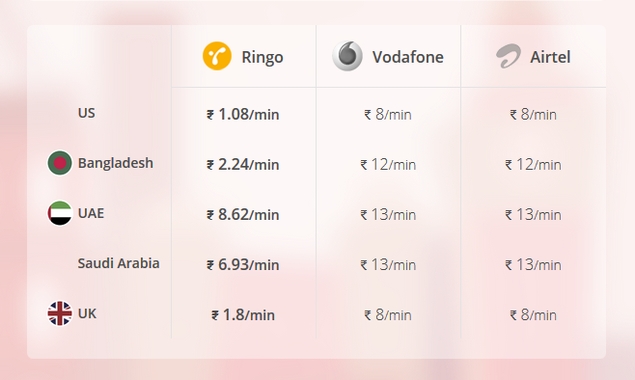Image resolution: width=635 pixels, height=380 pixels.
Task: Click the UAE country label
Action: [x=91, y=213]
